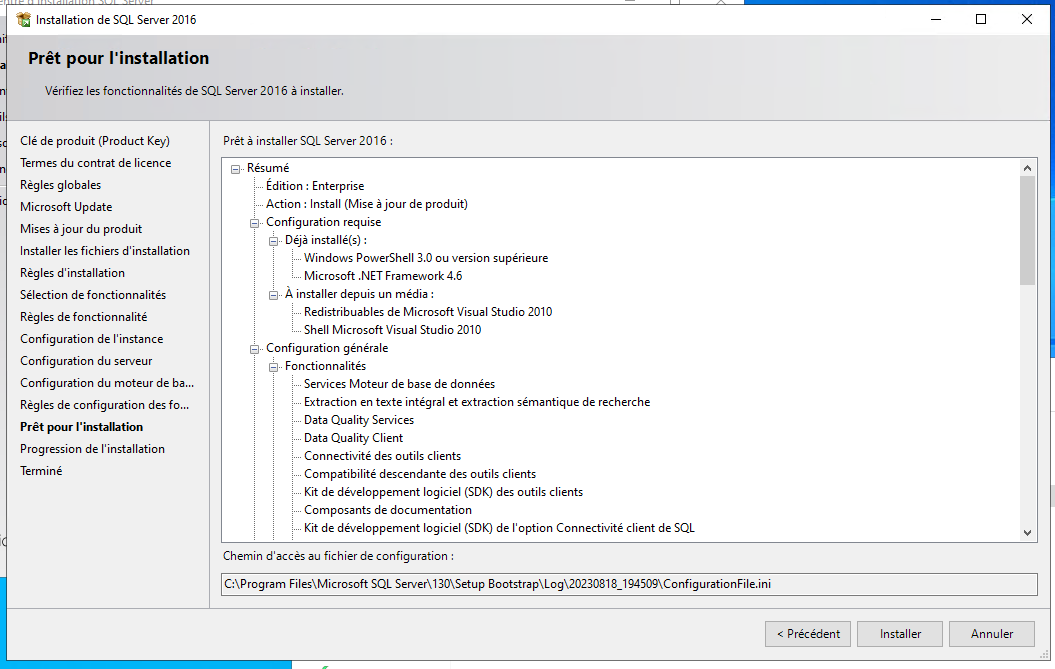
Task: Click the Résumé root tree label
Action: click(268, 168)
